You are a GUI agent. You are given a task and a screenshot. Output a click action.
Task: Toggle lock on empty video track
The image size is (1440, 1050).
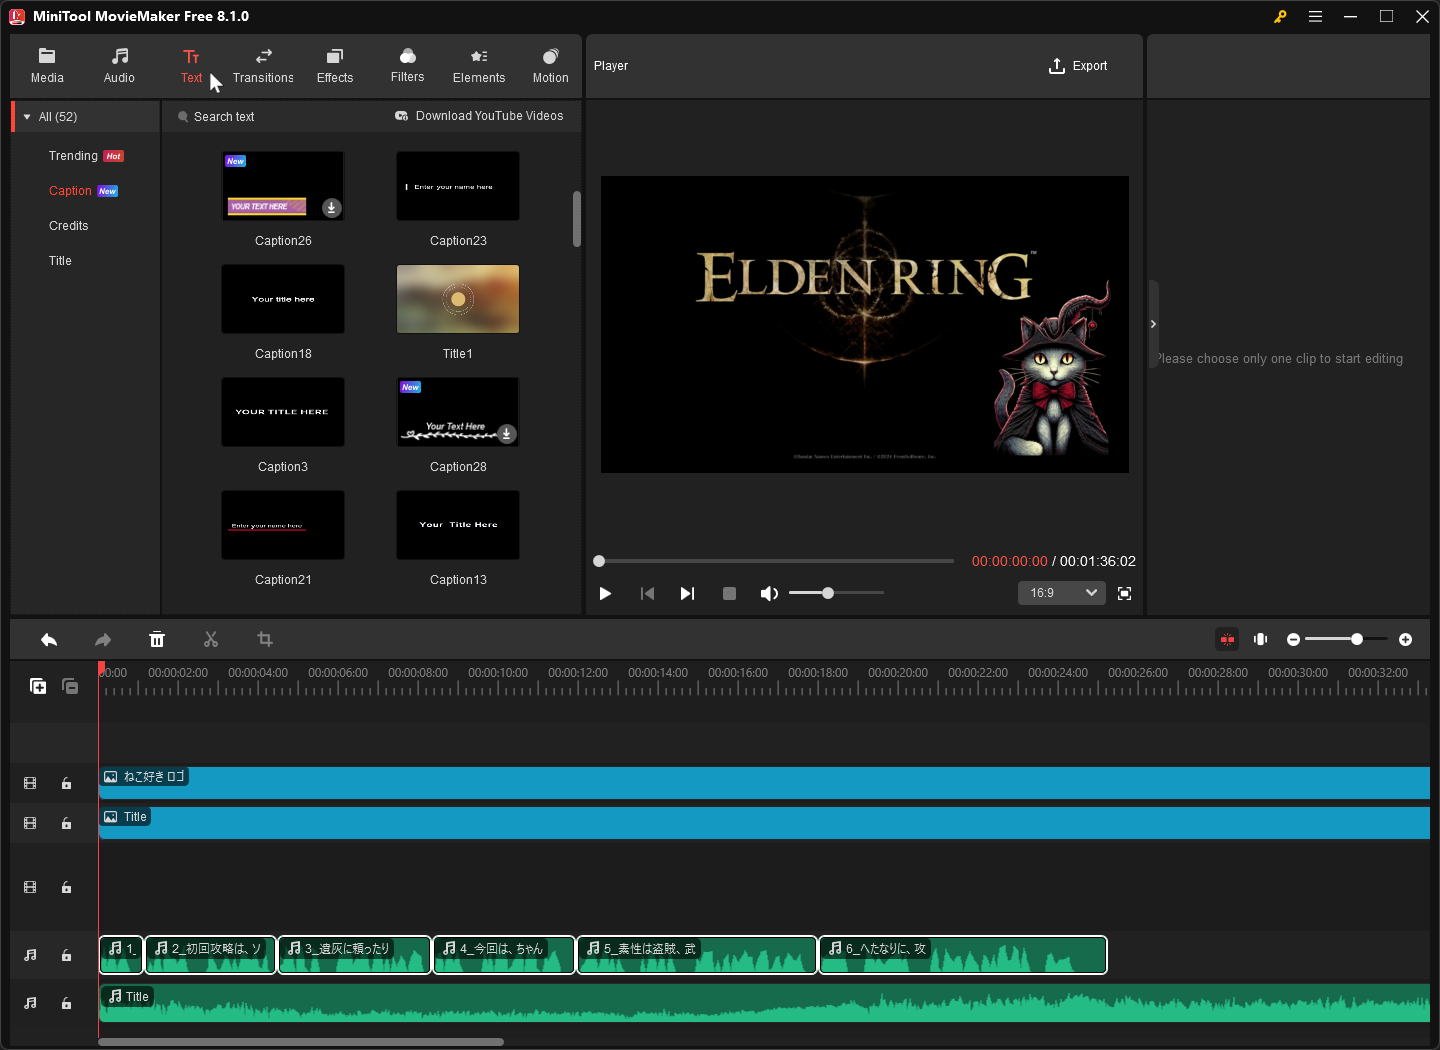point(66,887)
